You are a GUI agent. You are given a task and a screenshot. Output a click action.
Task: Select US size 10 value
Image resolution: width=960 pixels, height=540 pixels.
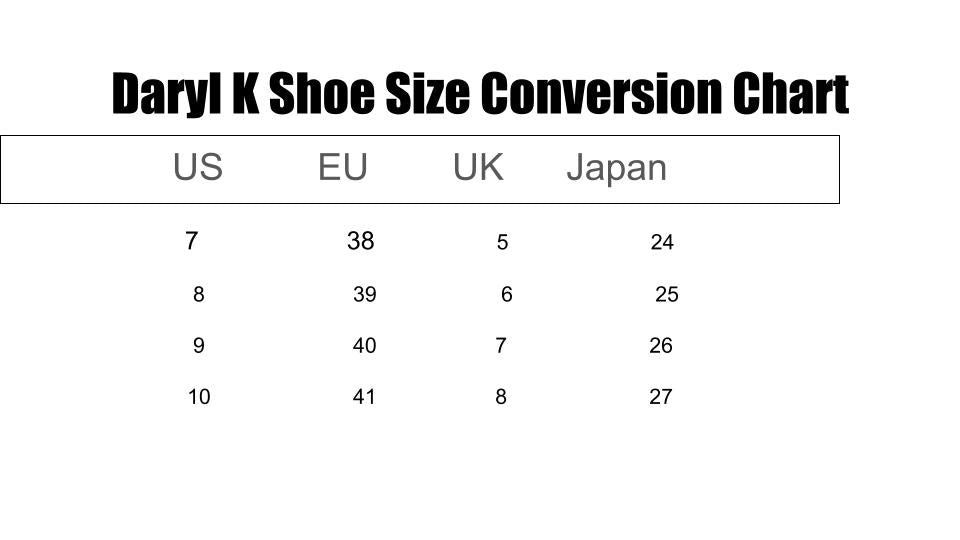(x=199, y=397)
